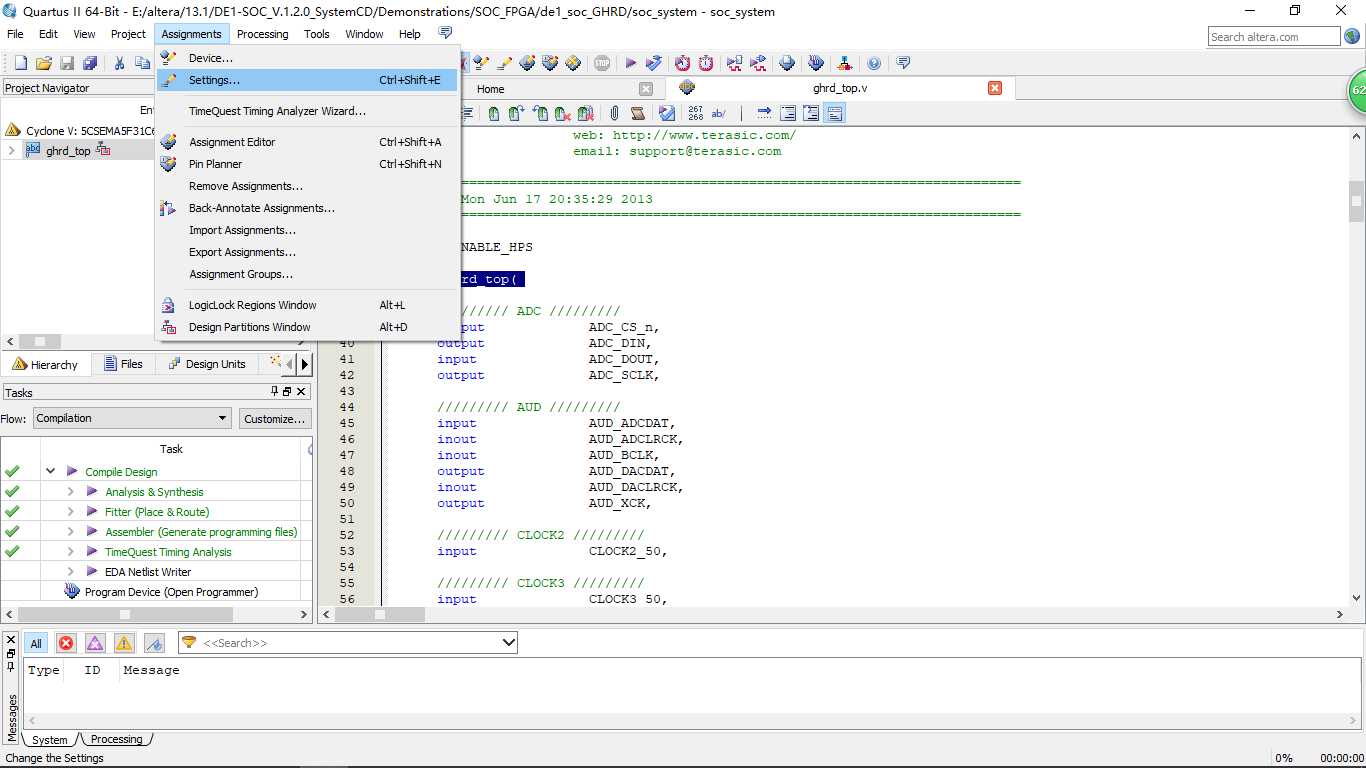Toggle line numbers 267/268 icon
Screen dimensions: 1366x768
[x=695, y=113]
